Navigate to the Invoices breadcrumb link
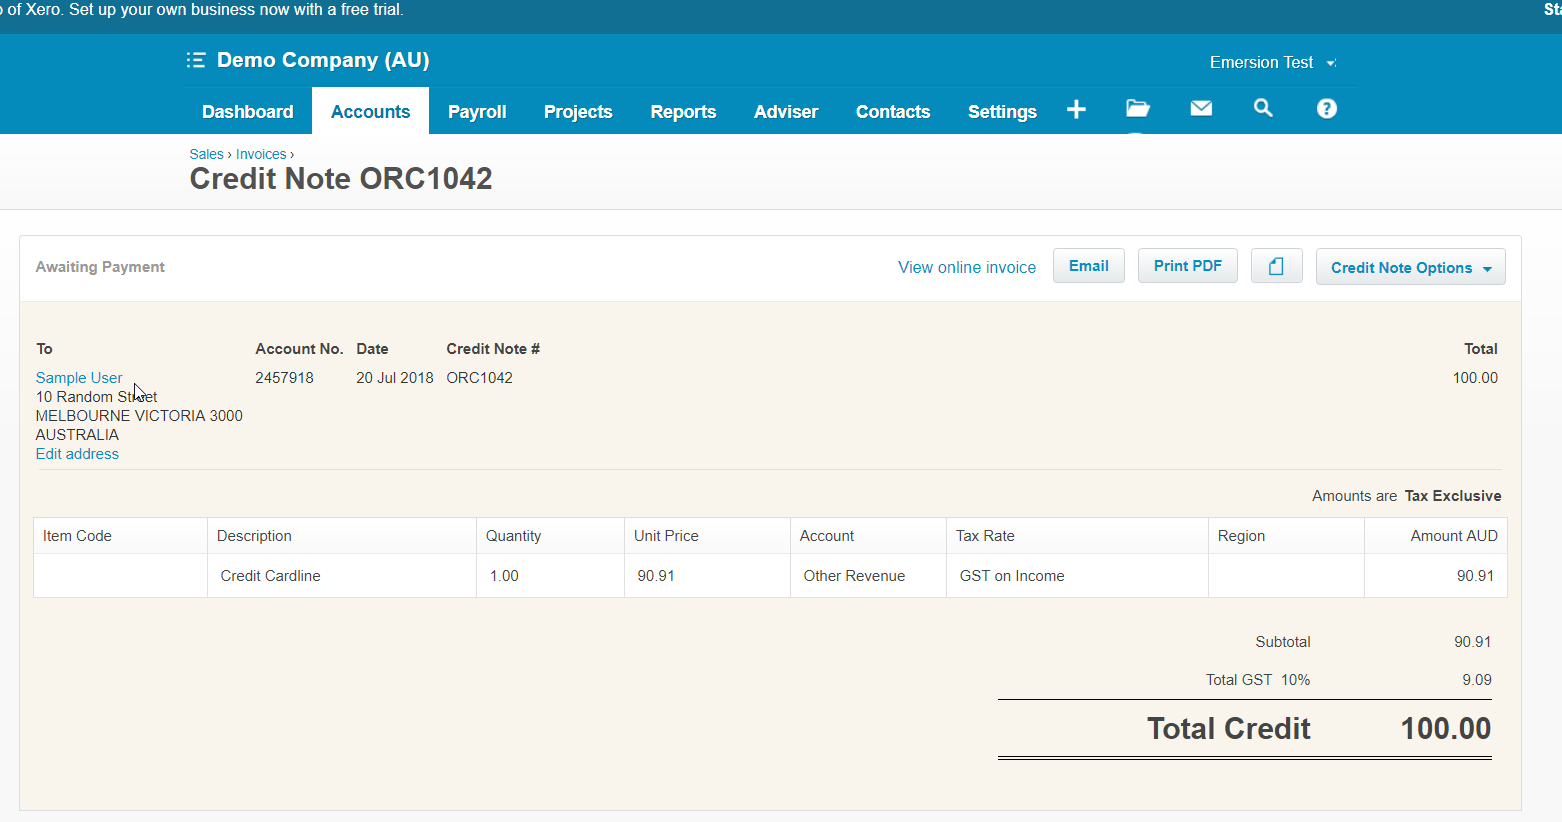This screenshot has width=1562, height=822. (261, 154)
